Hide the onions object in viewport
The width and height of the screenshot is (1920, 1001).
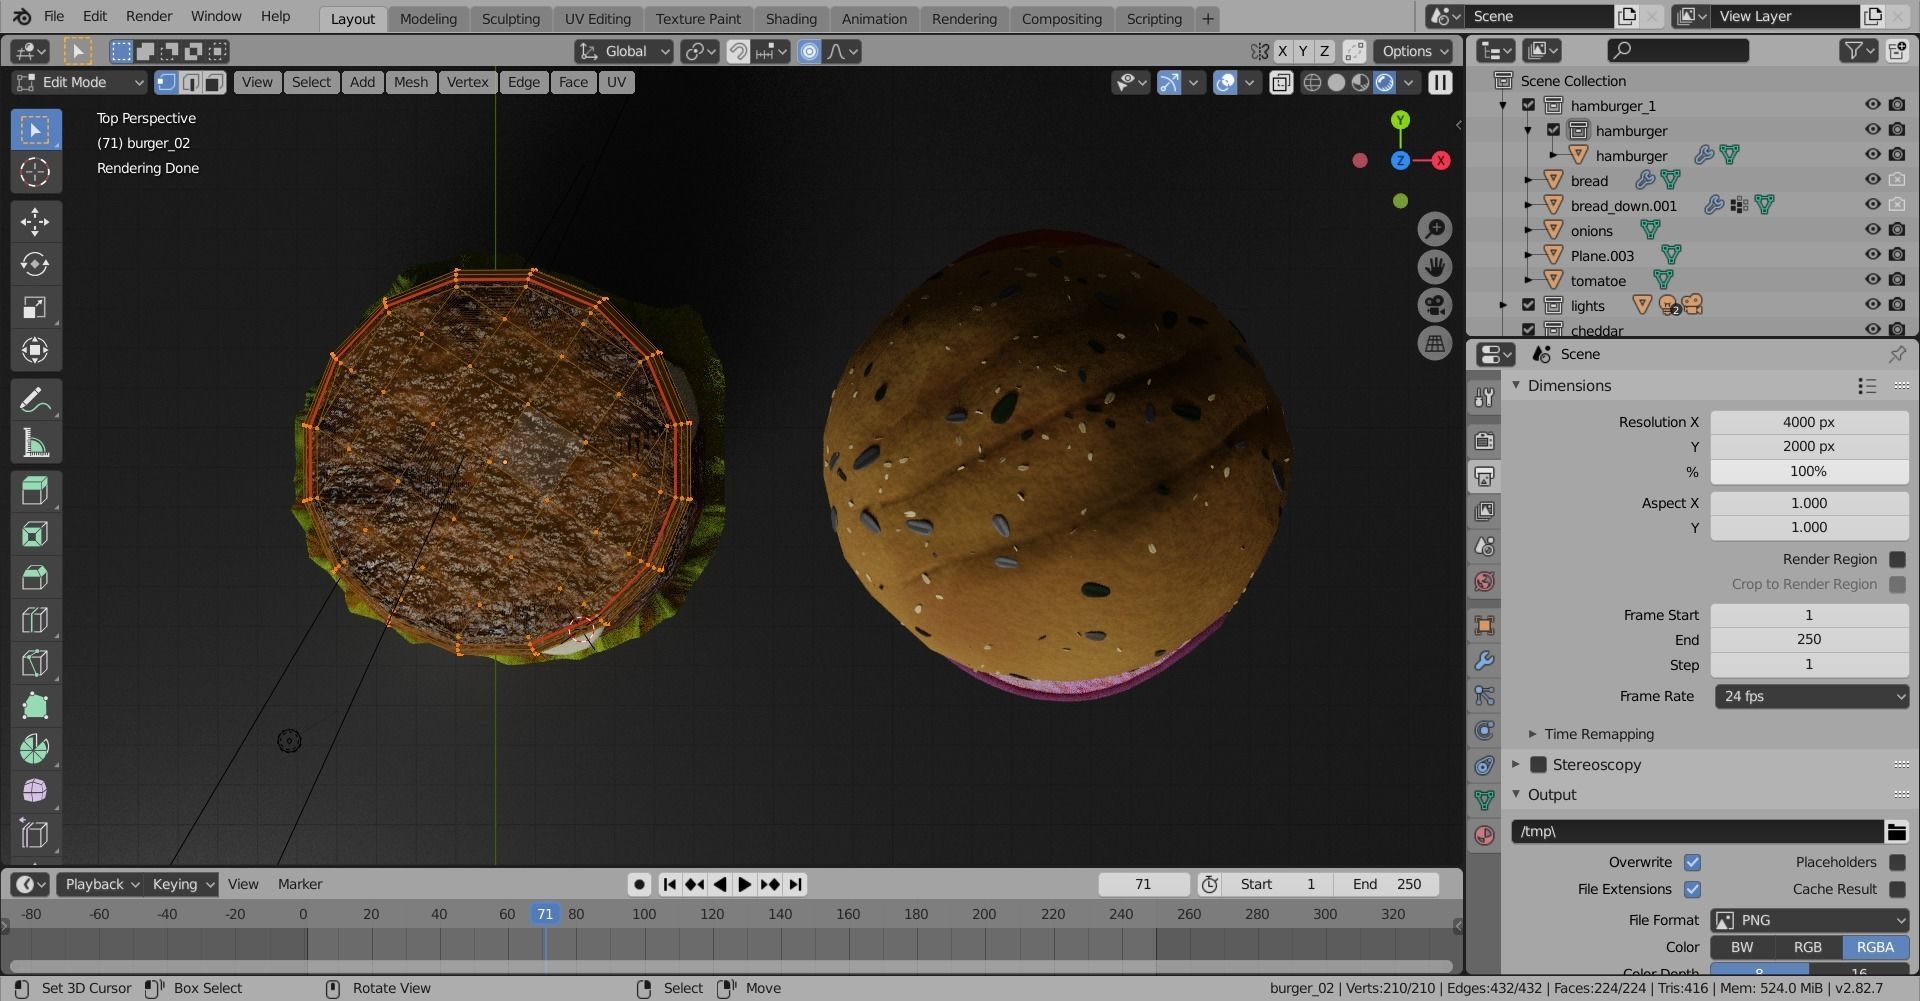(x=1872, y=230)
